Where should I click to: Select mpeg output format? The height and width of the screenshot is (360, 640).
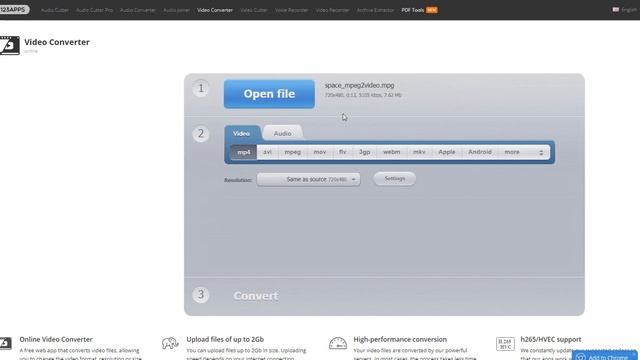point(293,152)
